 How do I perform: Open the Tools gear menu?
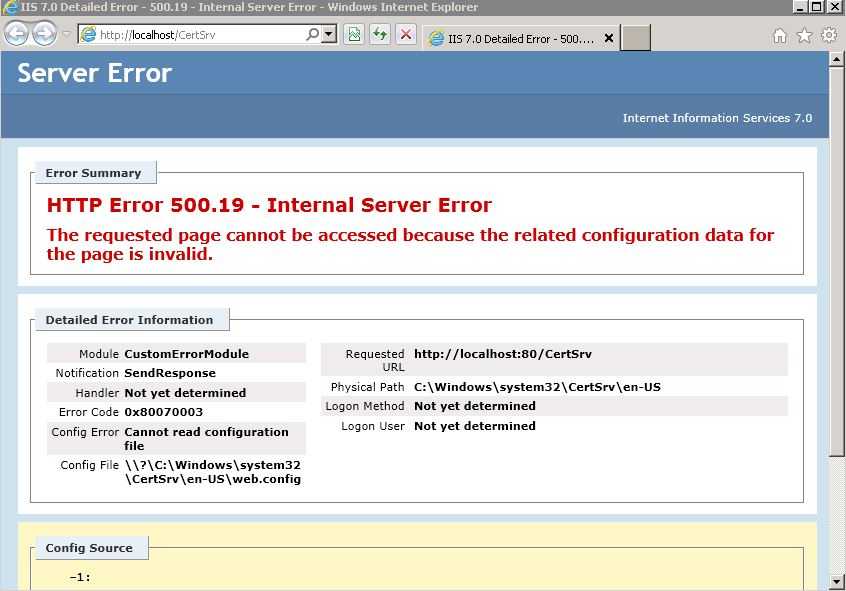[828, 35]
